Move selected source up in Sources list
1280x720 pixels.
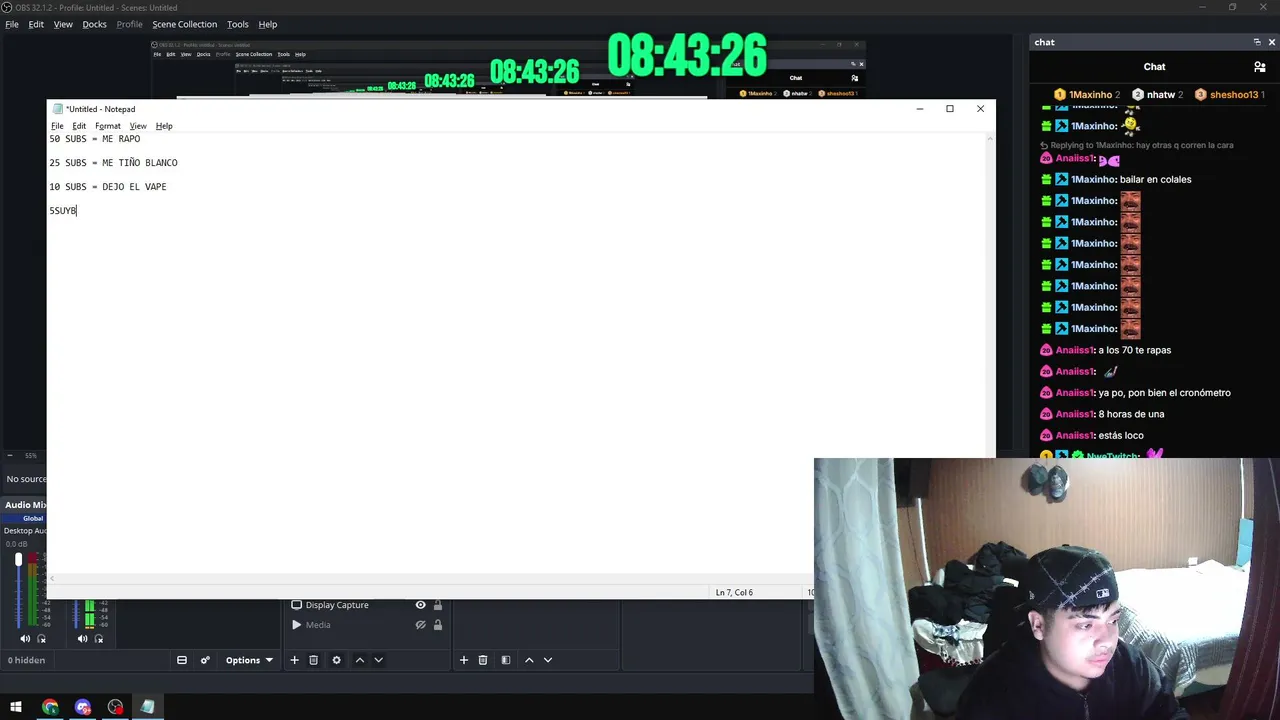coord(360,660)
